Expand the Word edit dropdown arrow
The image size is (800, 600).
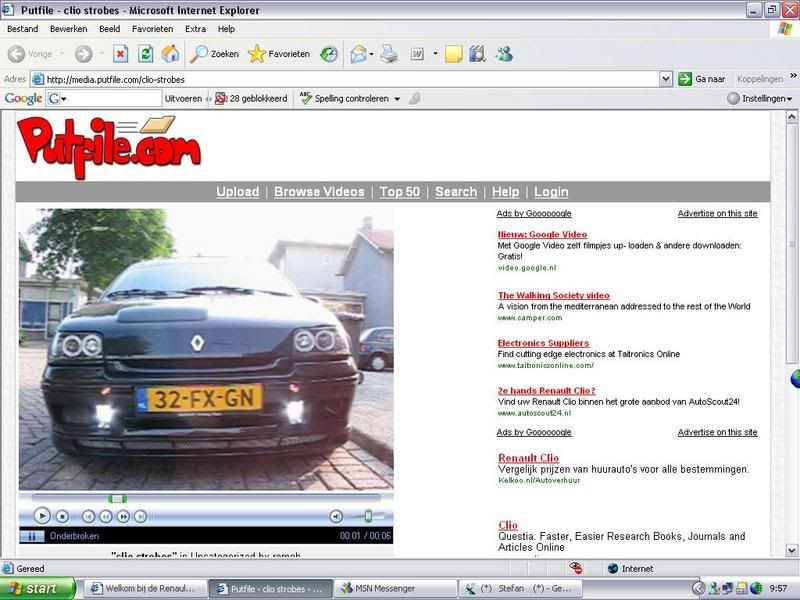coord(435,54)
